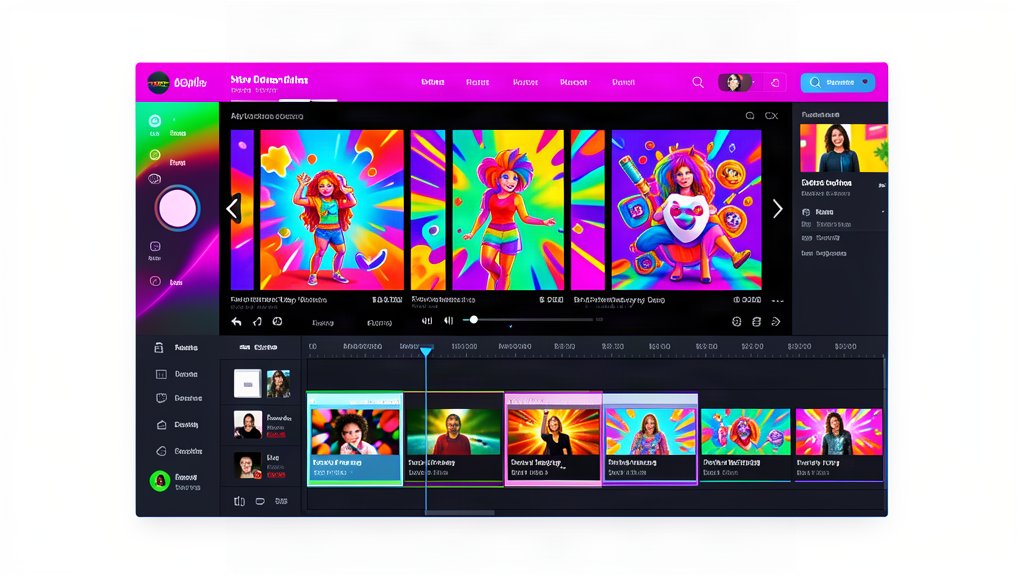This screenshot has height=576, width=1024.
Task: Select the cartoon character holding a heart shield preview
Action: coord(686,210)
